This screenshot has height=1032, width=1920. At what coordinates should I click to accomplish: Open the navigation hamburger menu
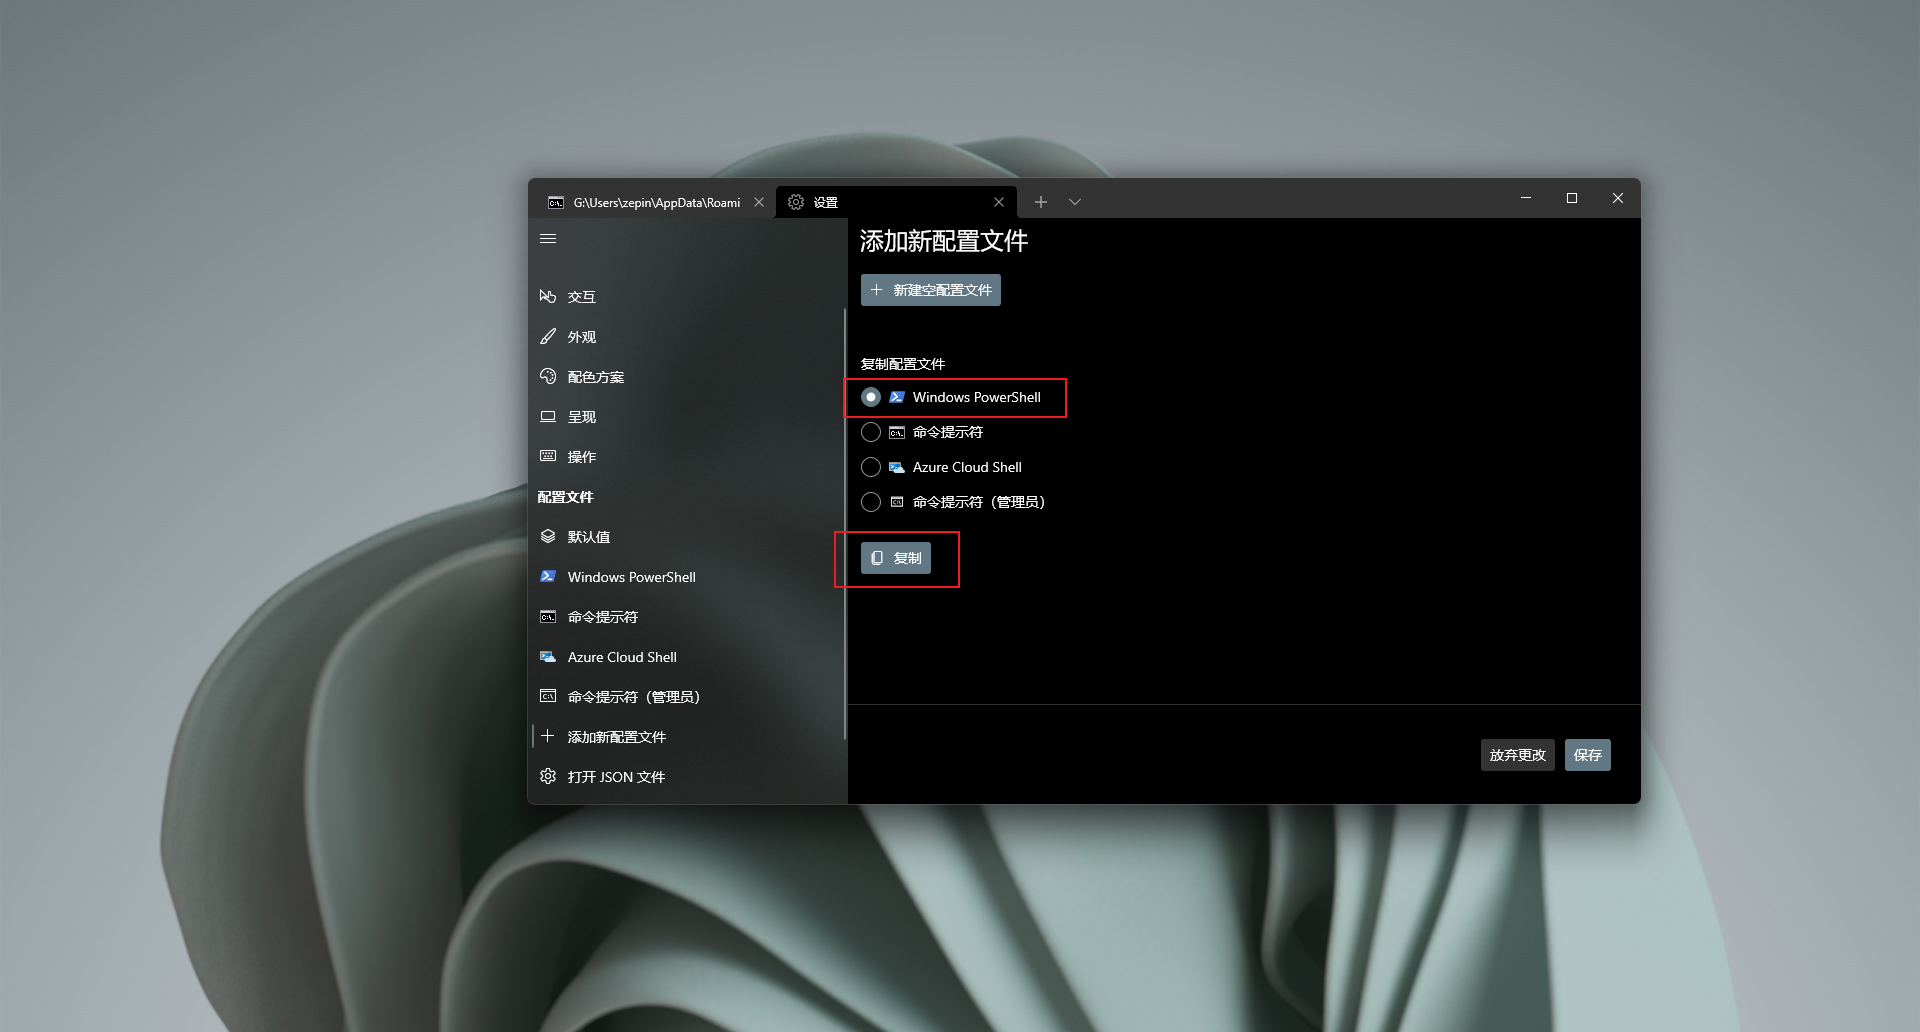click(x=548, y=238)
